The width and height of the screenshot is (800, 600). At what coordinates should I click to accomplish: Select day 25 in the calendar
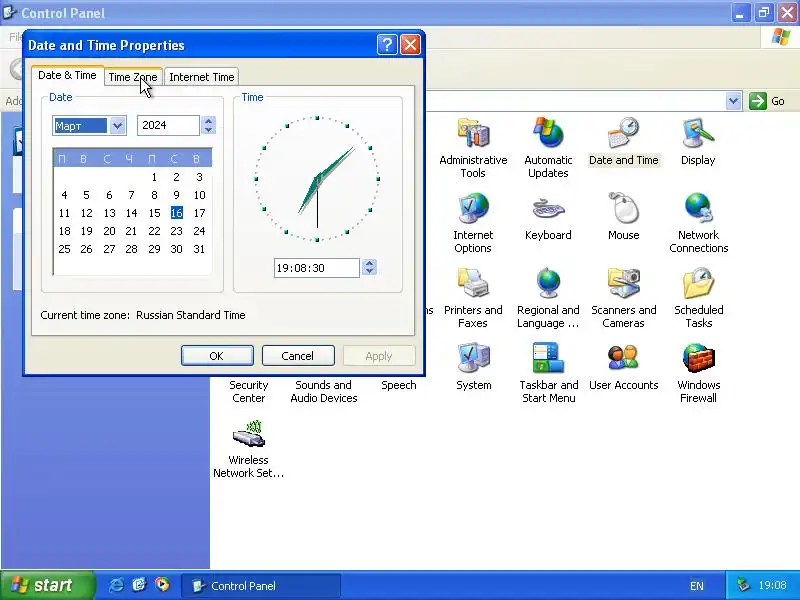tap(64, 249)
